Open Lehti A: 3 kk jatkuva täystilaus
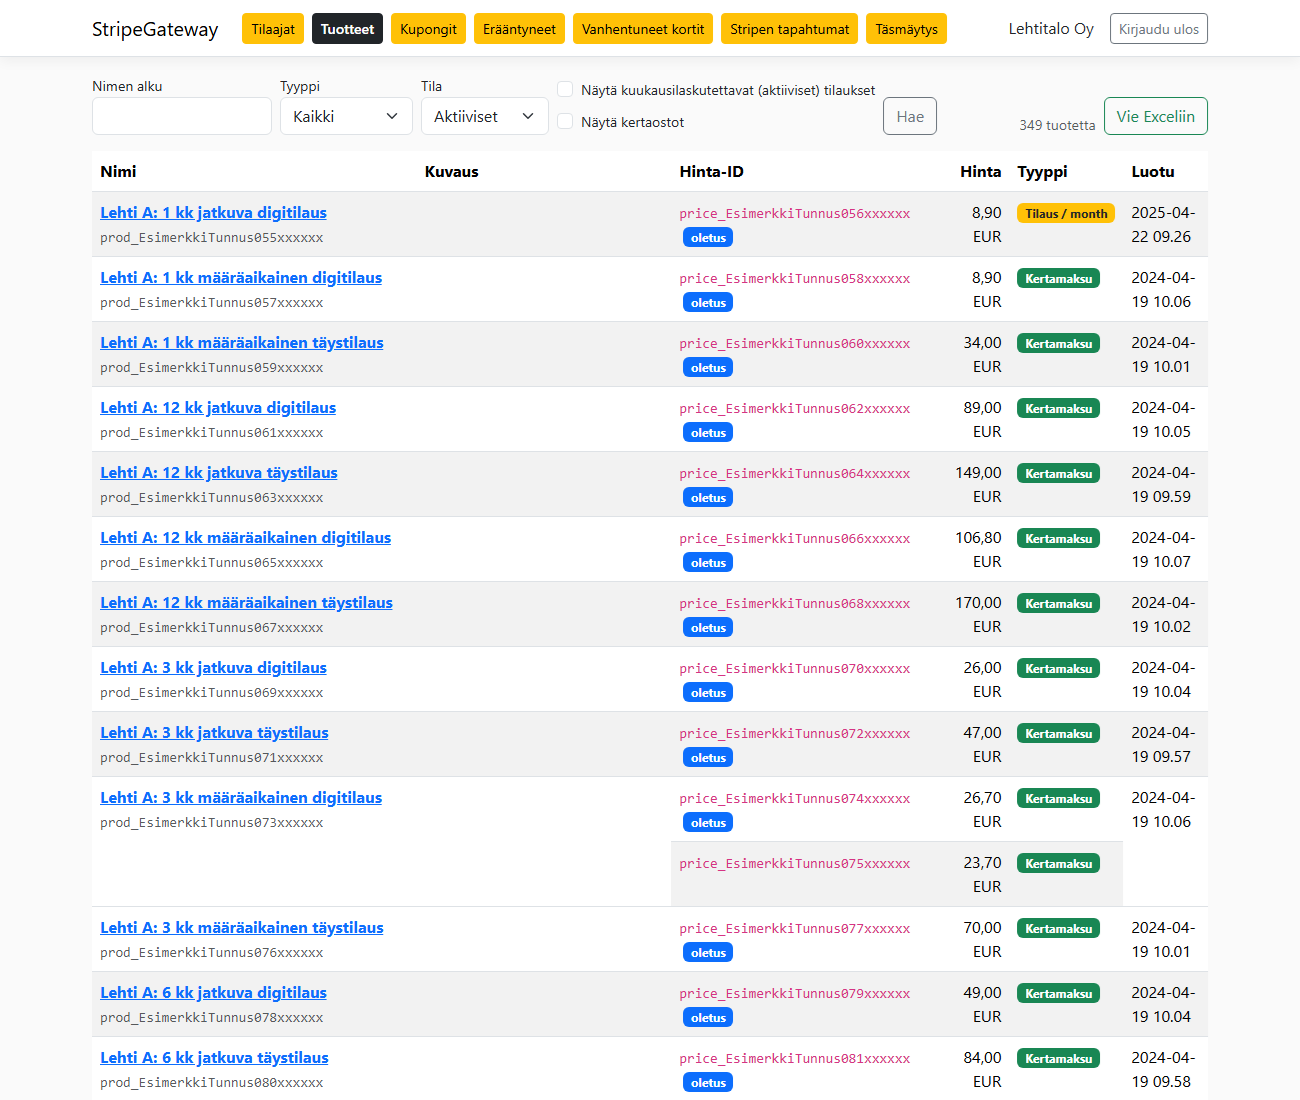 (214, 732)
